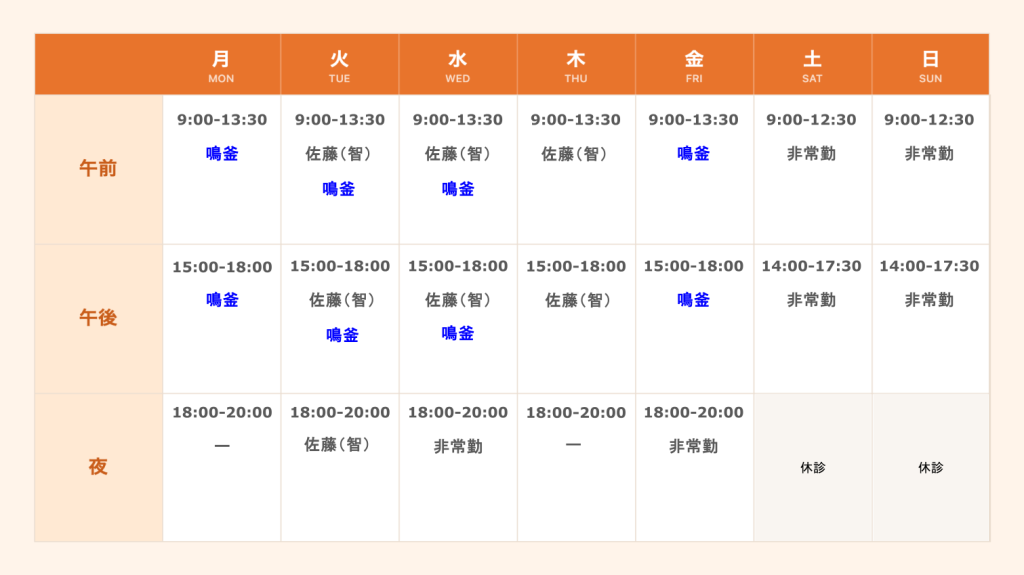
Task: Select the 月 MON column header
Action: point(221,65)
